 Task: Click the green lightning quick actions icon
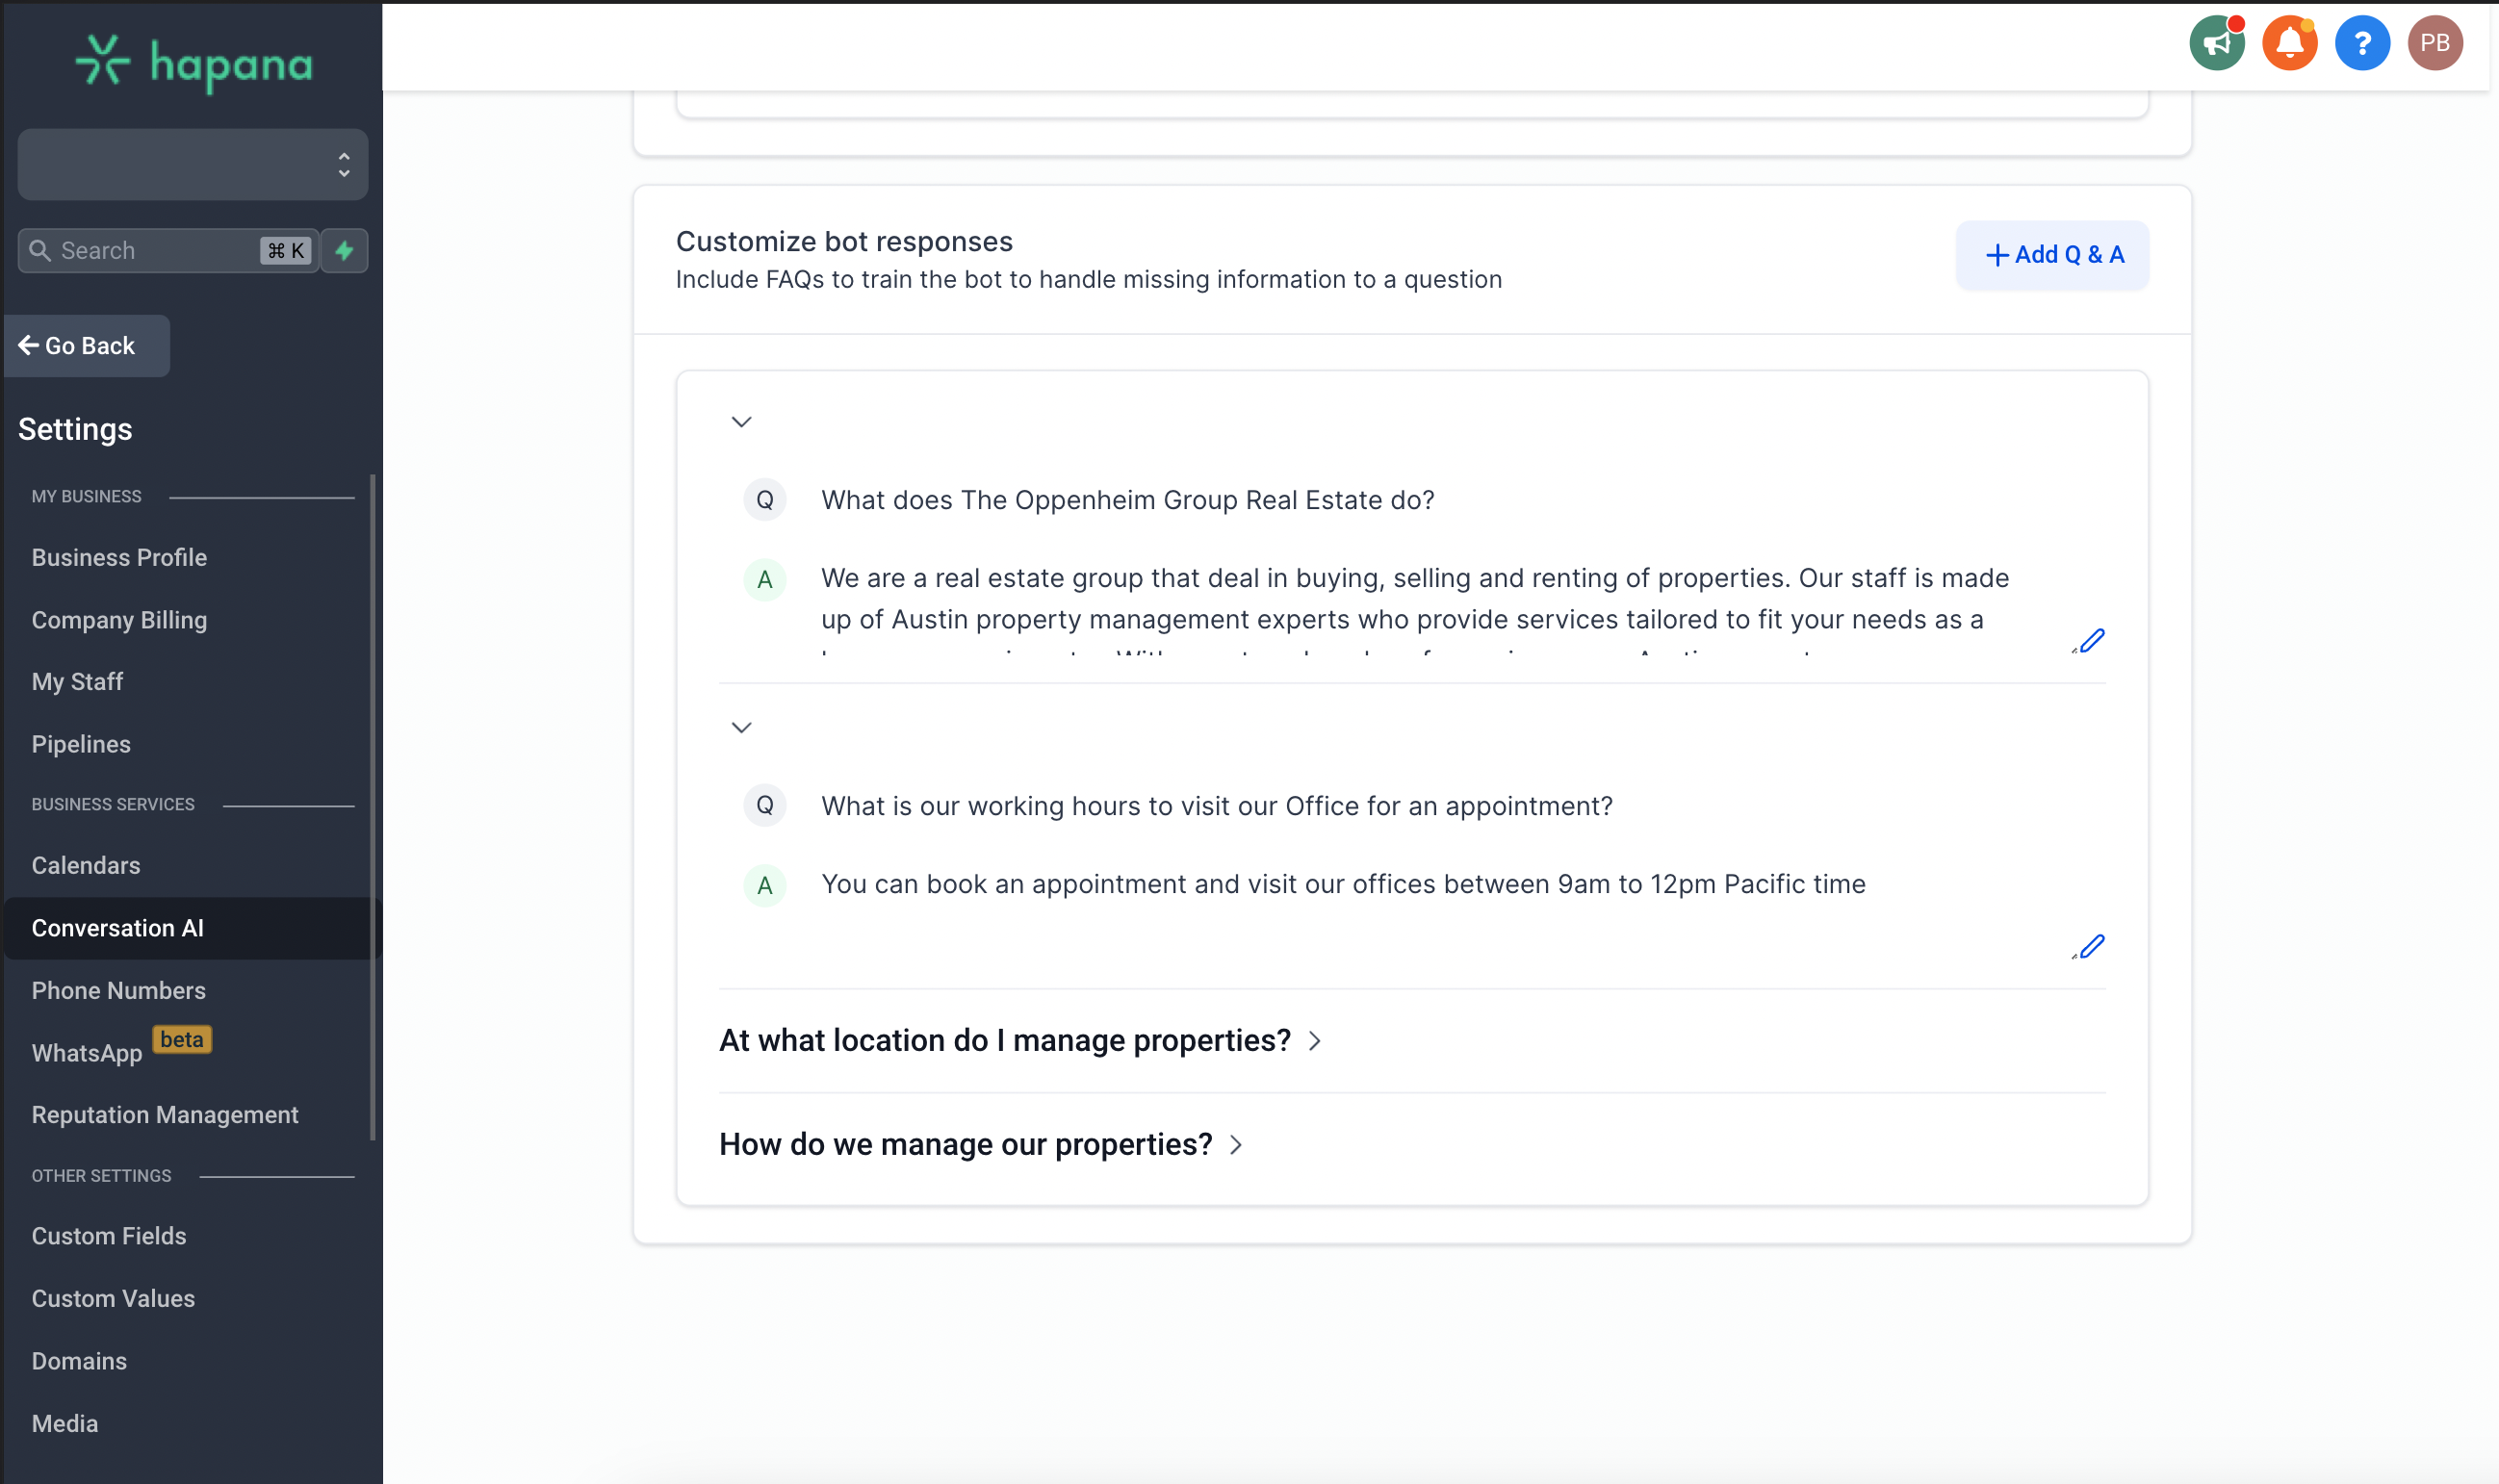tap(344, 251)
